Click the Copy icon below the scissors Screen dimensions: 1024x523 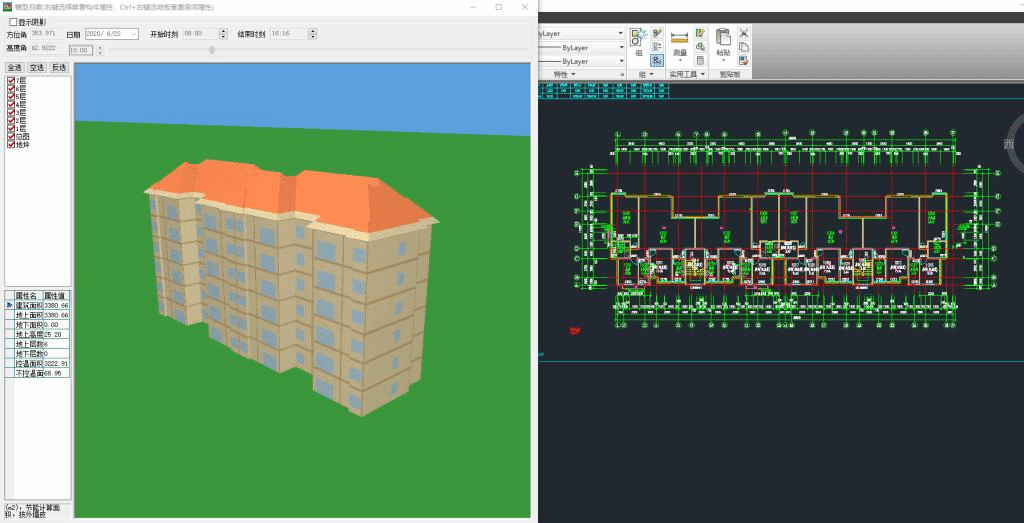point(743,46)
